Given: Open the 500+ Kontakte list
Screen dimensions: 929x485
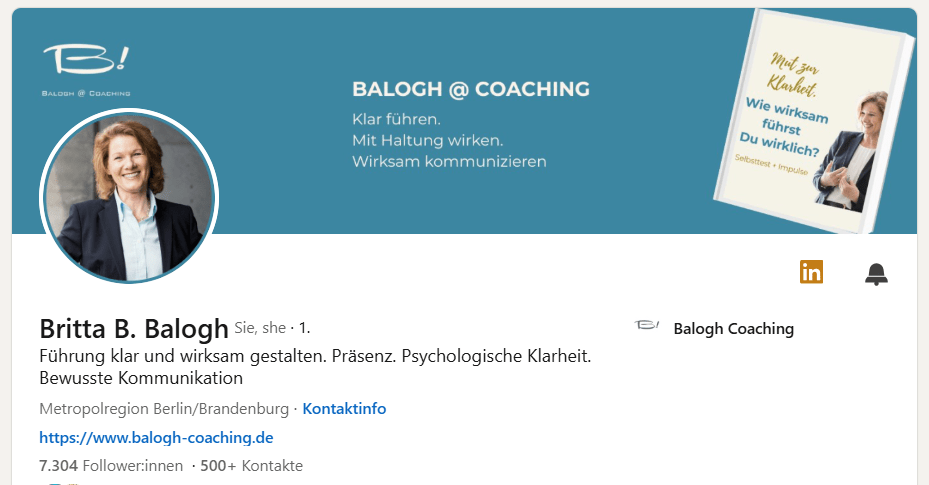Looking at the screenshot, I should (x=251, y=466).
